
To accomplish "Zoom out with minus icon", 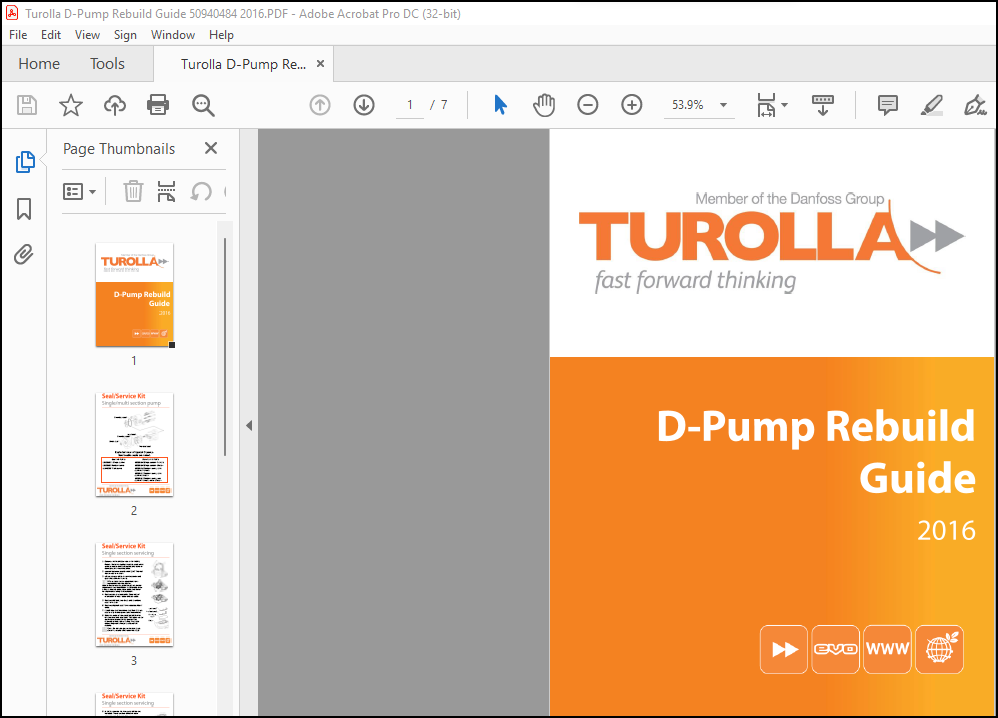I will [587, 105].
